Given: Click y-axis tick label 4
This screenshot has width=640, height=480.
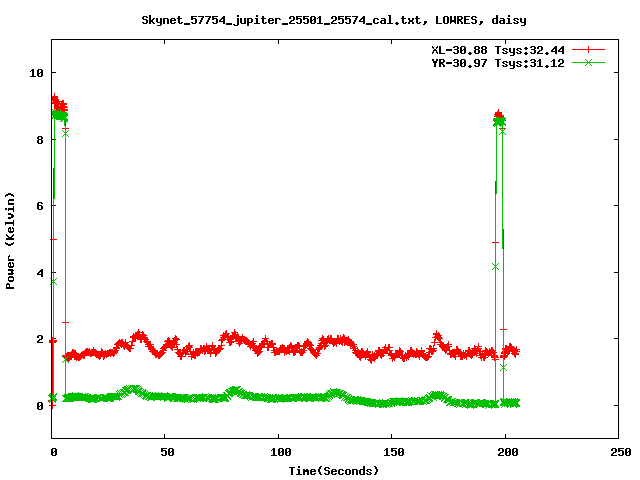Looking at the screenshot, I should point(40,273).
